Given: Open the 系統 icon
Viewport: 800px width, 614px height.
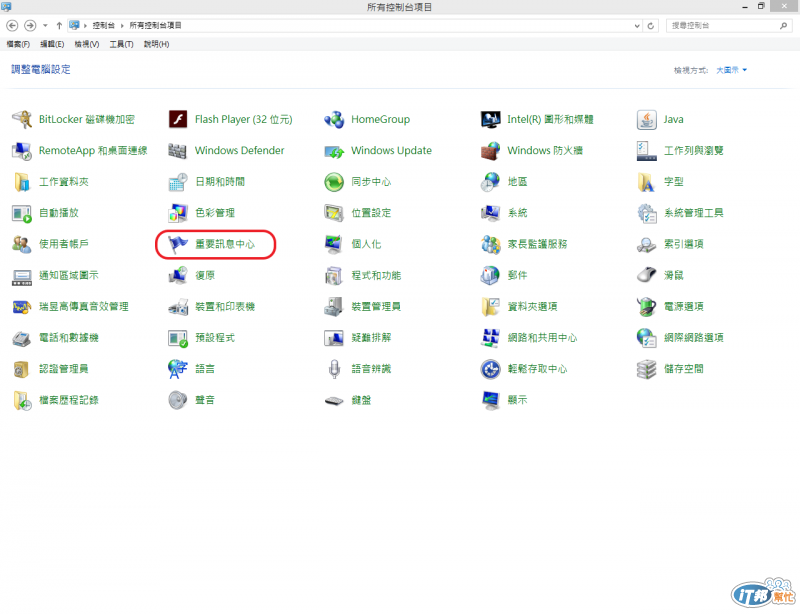Looking at the screenshot, I should (x=491, y=213).
